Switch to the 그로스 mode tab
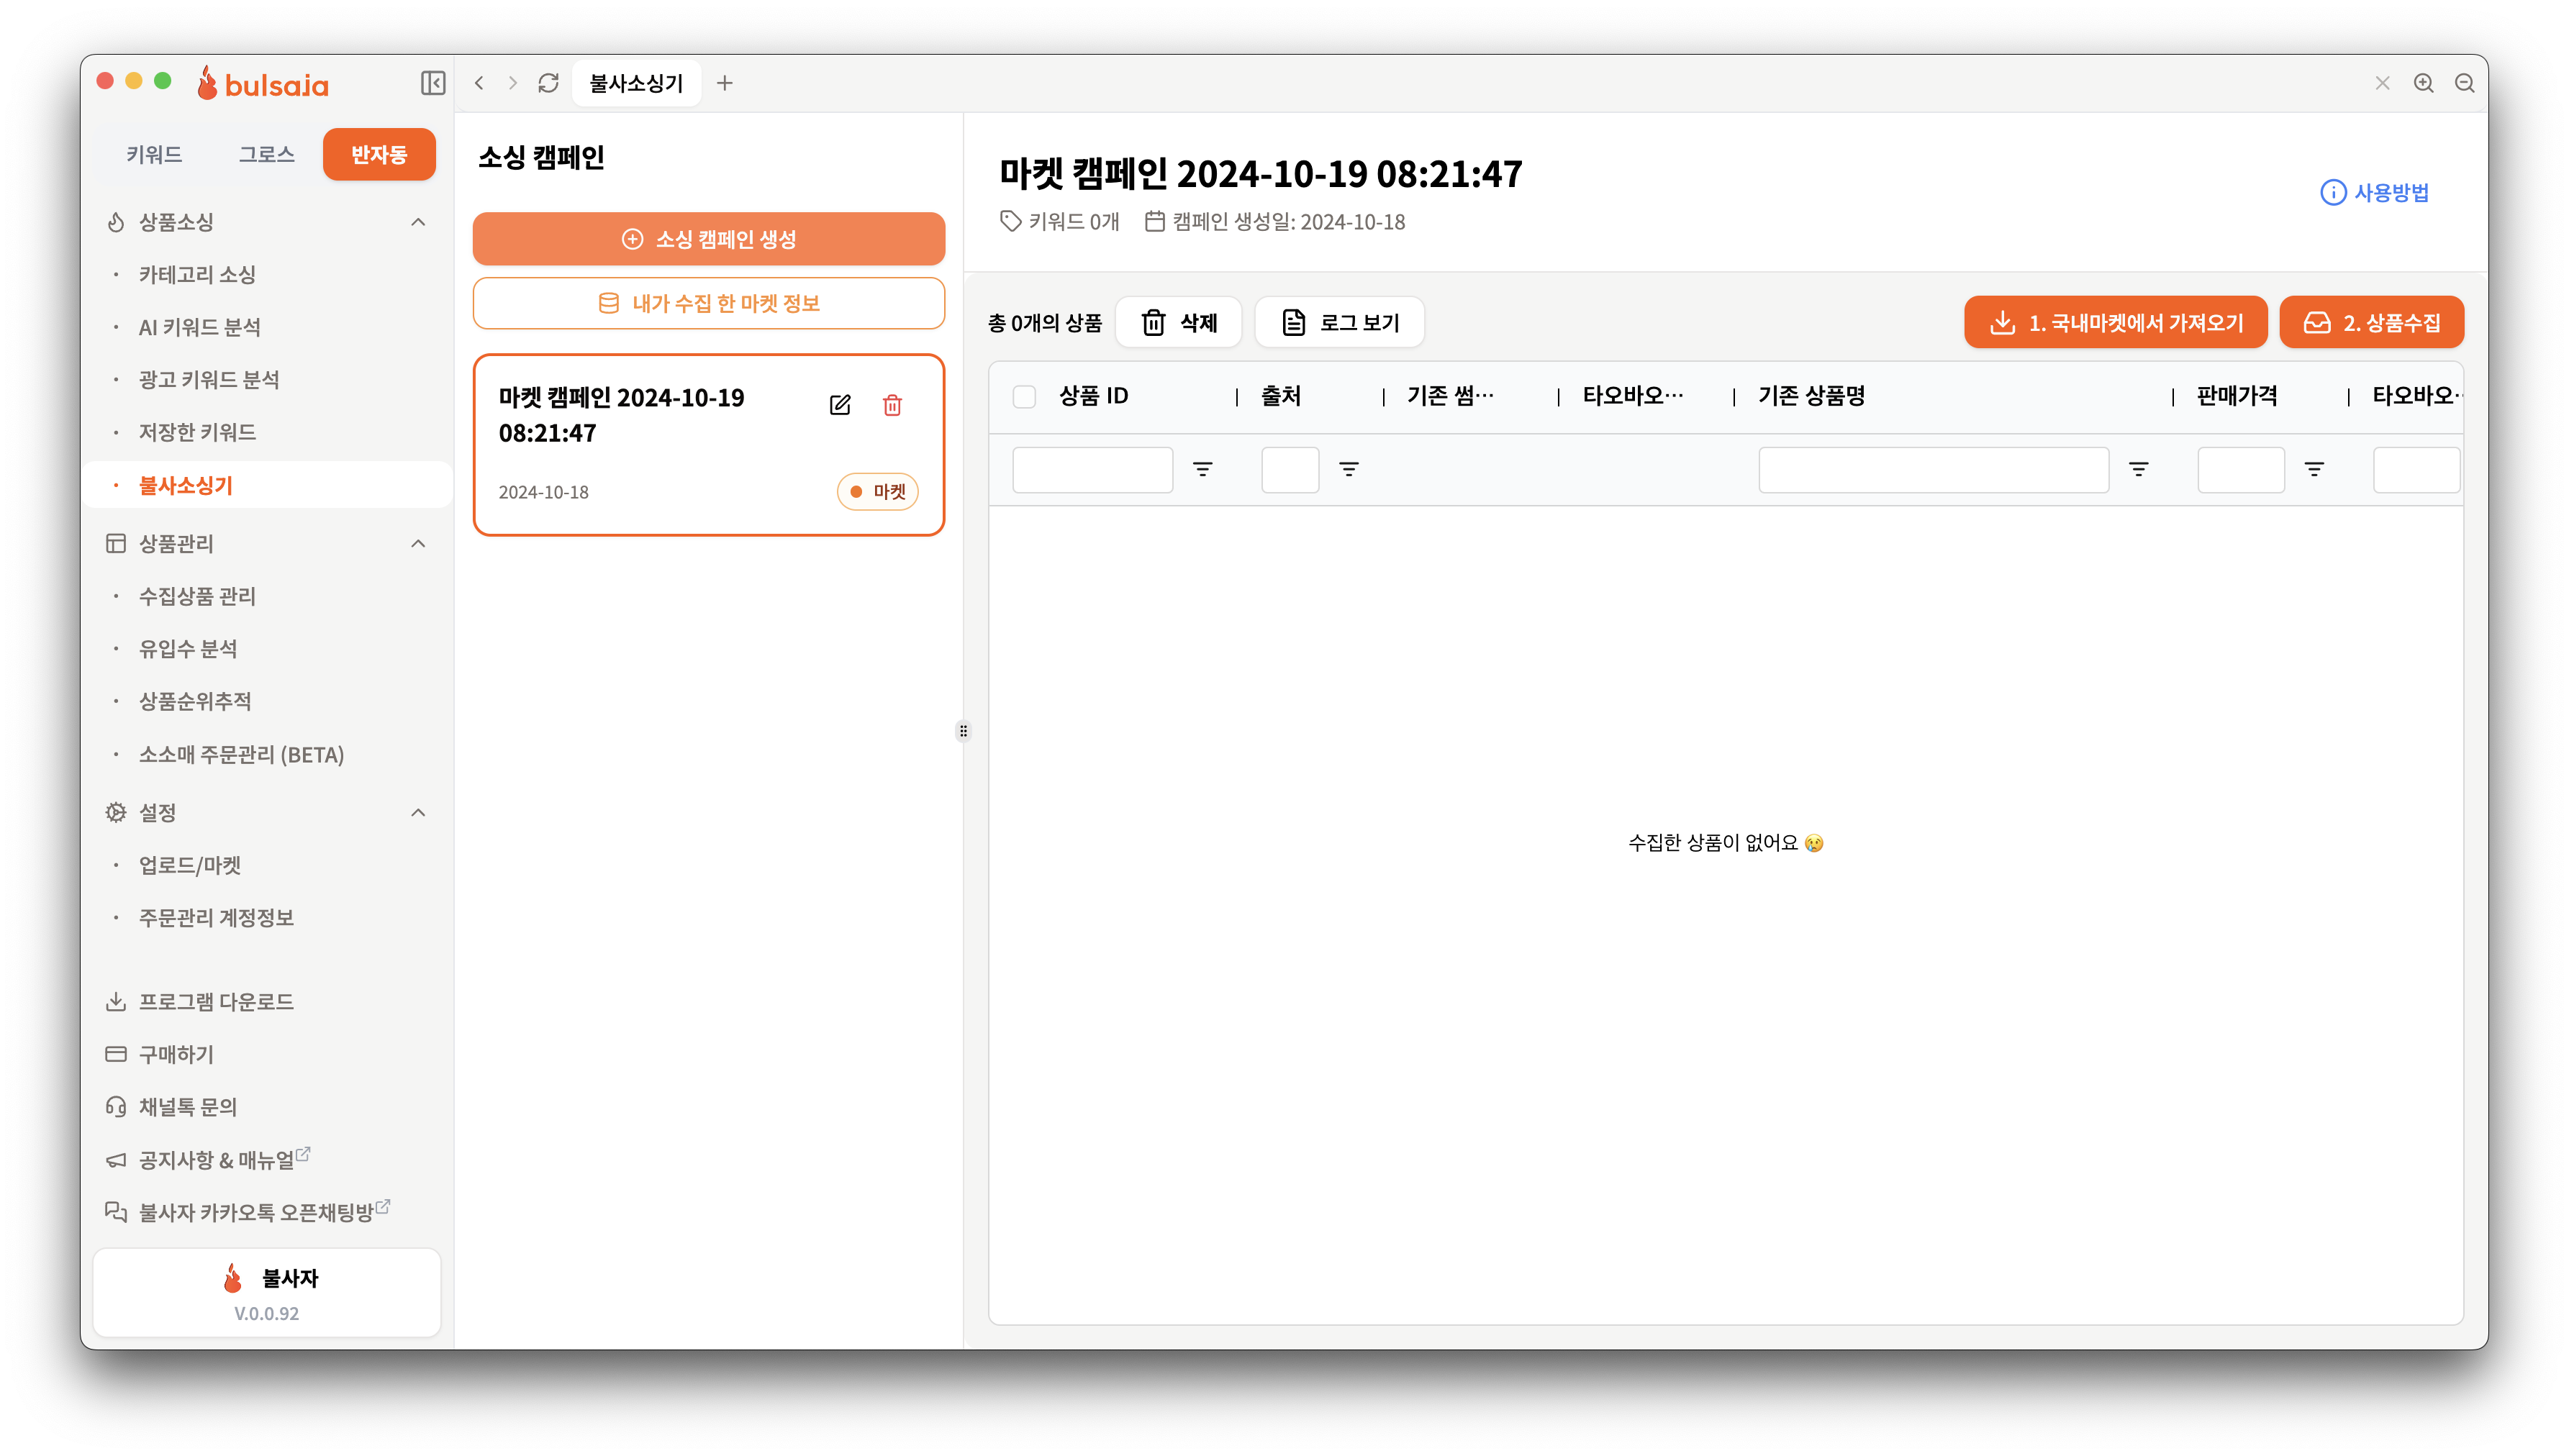Image resolution: width=2569 pixels, height=1456 pixels. (266, 155)
